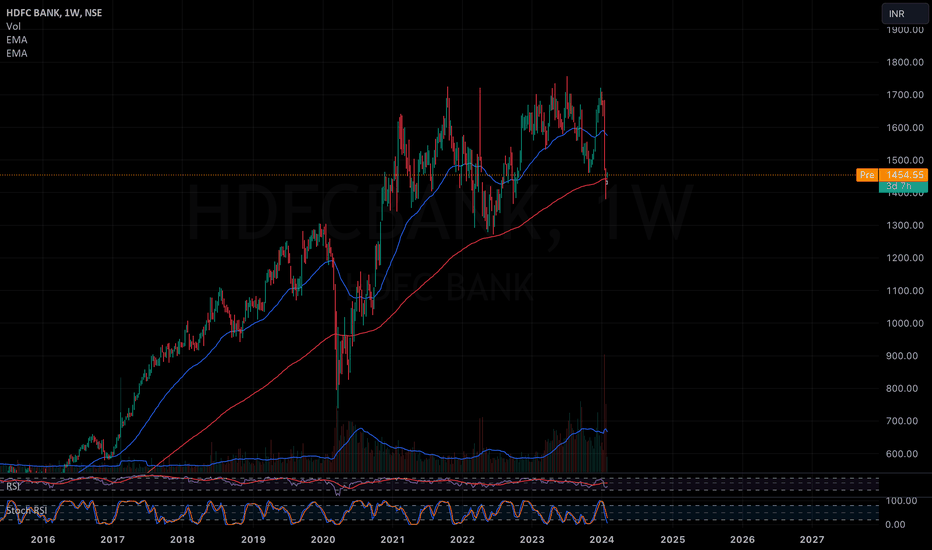Screen dimensions: 932x550
Task: Click the 2027 label on time axis
Action: point(812,540)
